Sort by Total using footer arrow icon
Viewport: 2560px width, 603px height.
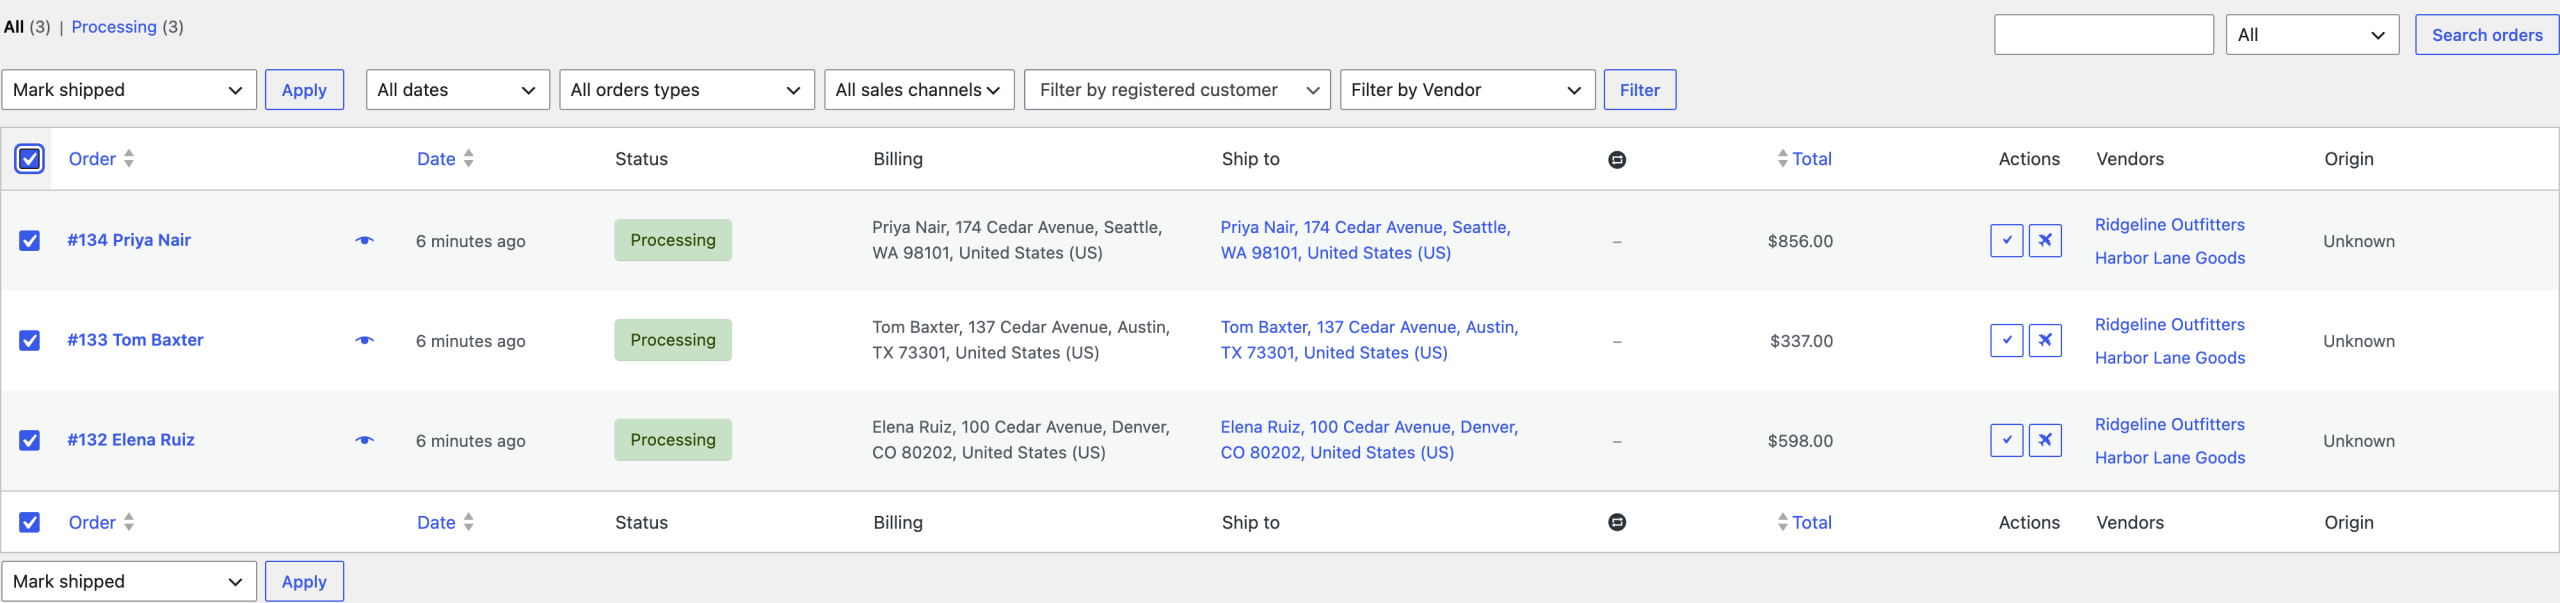tap(1782, 522)
